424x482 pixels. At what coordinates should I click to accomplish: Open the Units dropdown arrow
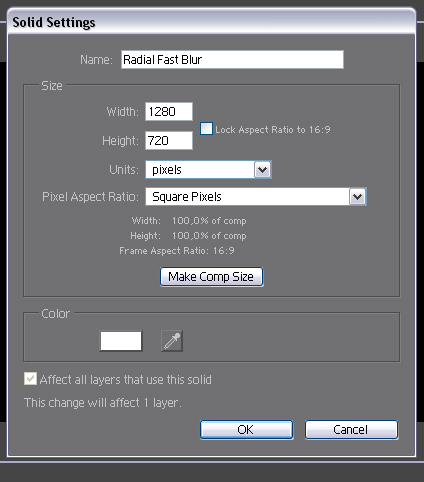[262, 170]
